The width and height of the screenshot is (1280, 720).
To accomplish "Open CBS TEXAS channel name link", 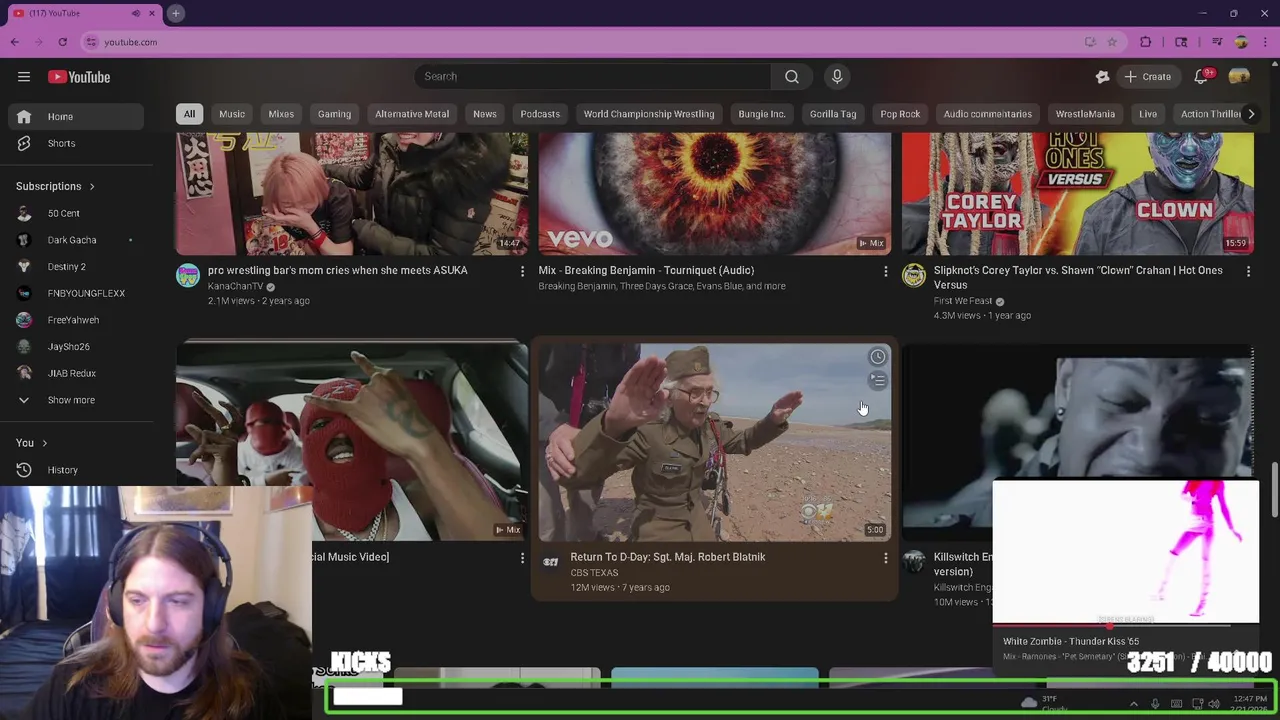I will (x=594, y=573).
